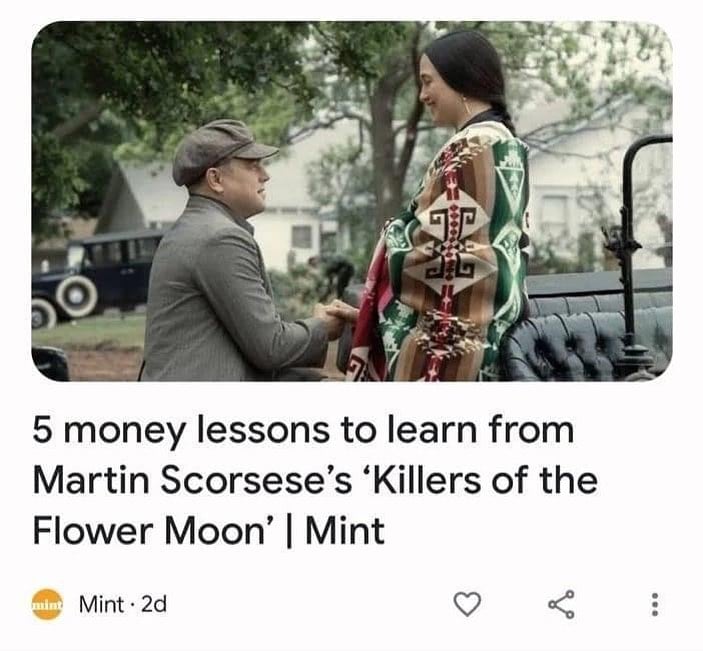Open the three-dot more options menu
This screenshot has height=651, width=703.
654,604
